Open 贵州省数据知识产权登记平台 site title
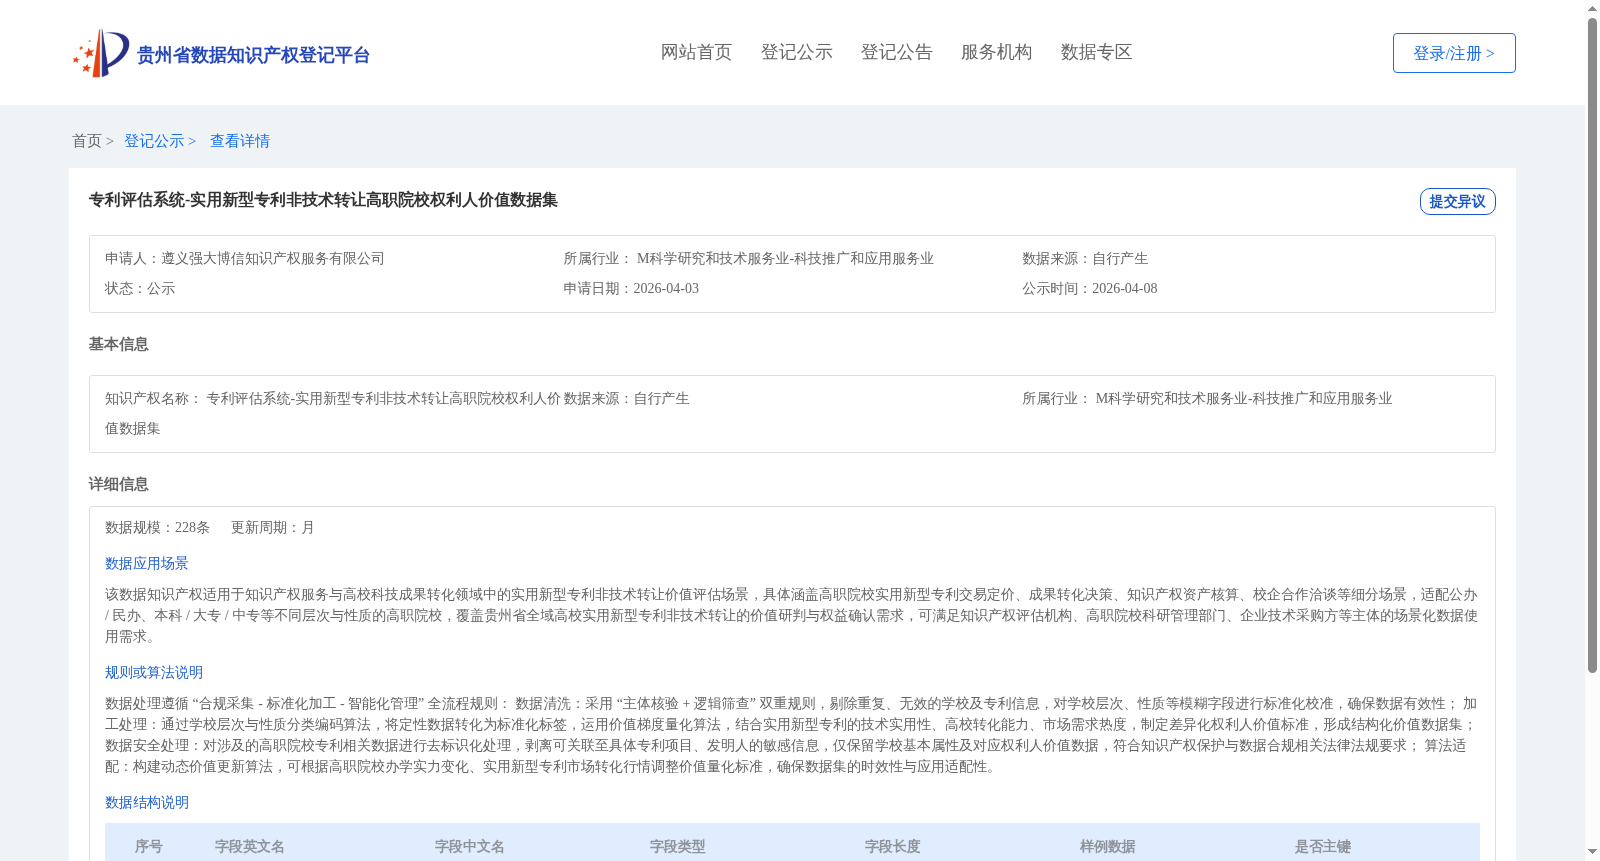This screenshot has width=1600, height=861. pos(253,55)
